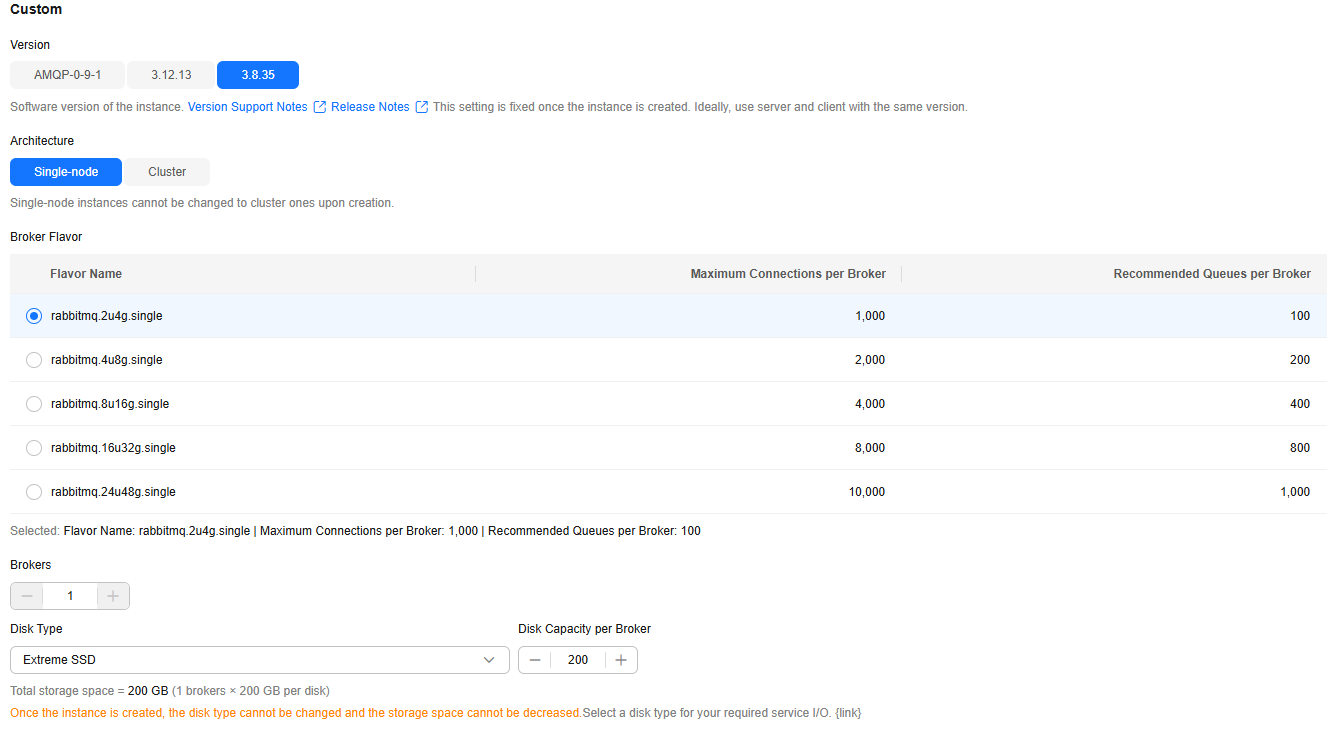Increase Disk Capacity per Broker with plus icon
The height and width of the screenshot is (733, 1327).
[x=621, y=660]
